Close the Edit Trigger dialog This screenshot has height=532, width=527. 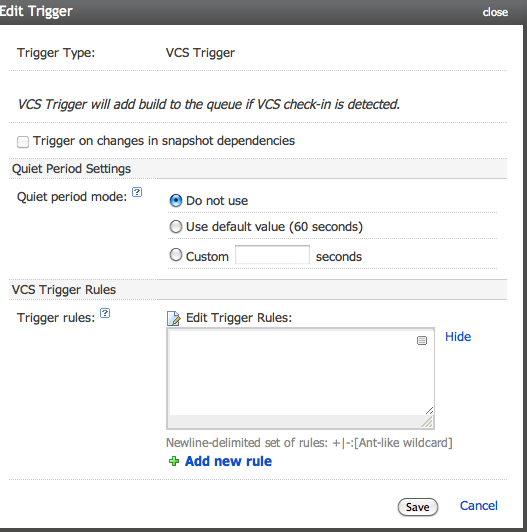coord(495,12)
